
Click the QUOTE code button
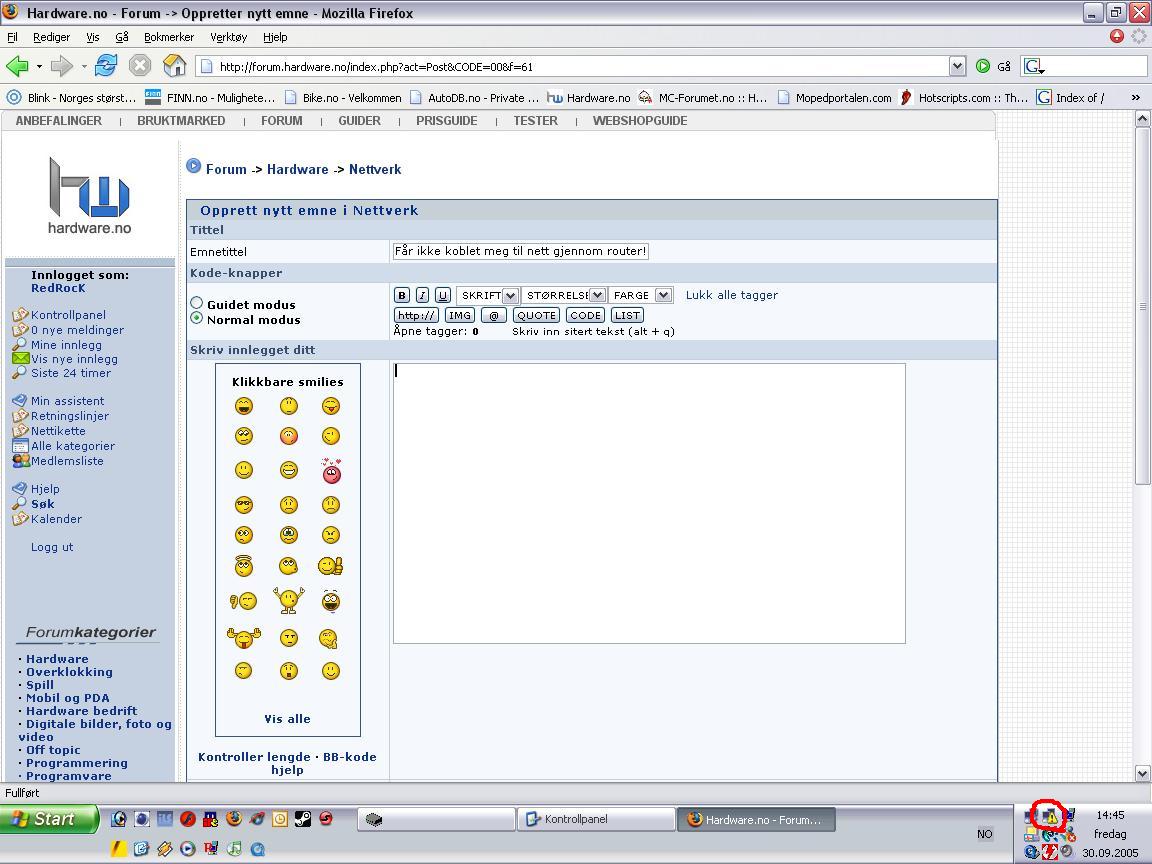[x=536, y=315]
